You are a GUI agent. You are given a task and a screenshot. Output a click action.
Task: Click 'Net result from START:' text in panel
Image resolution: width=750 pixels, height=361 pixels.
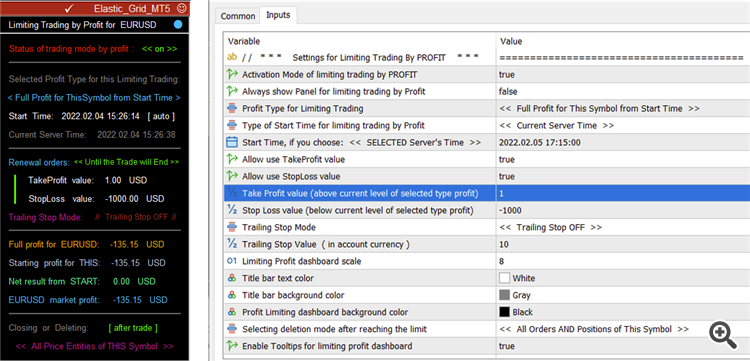pyautogui.click(x=54, y=282)
